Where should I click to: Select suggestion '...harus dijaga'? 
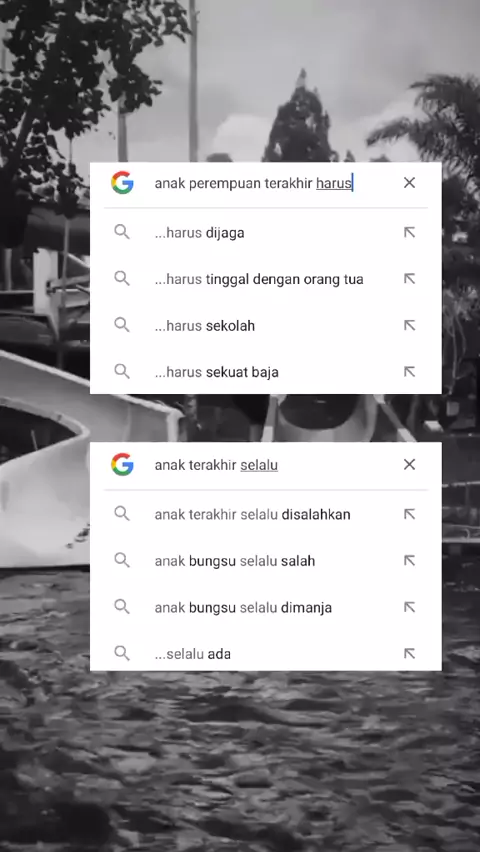pos(266,233)
